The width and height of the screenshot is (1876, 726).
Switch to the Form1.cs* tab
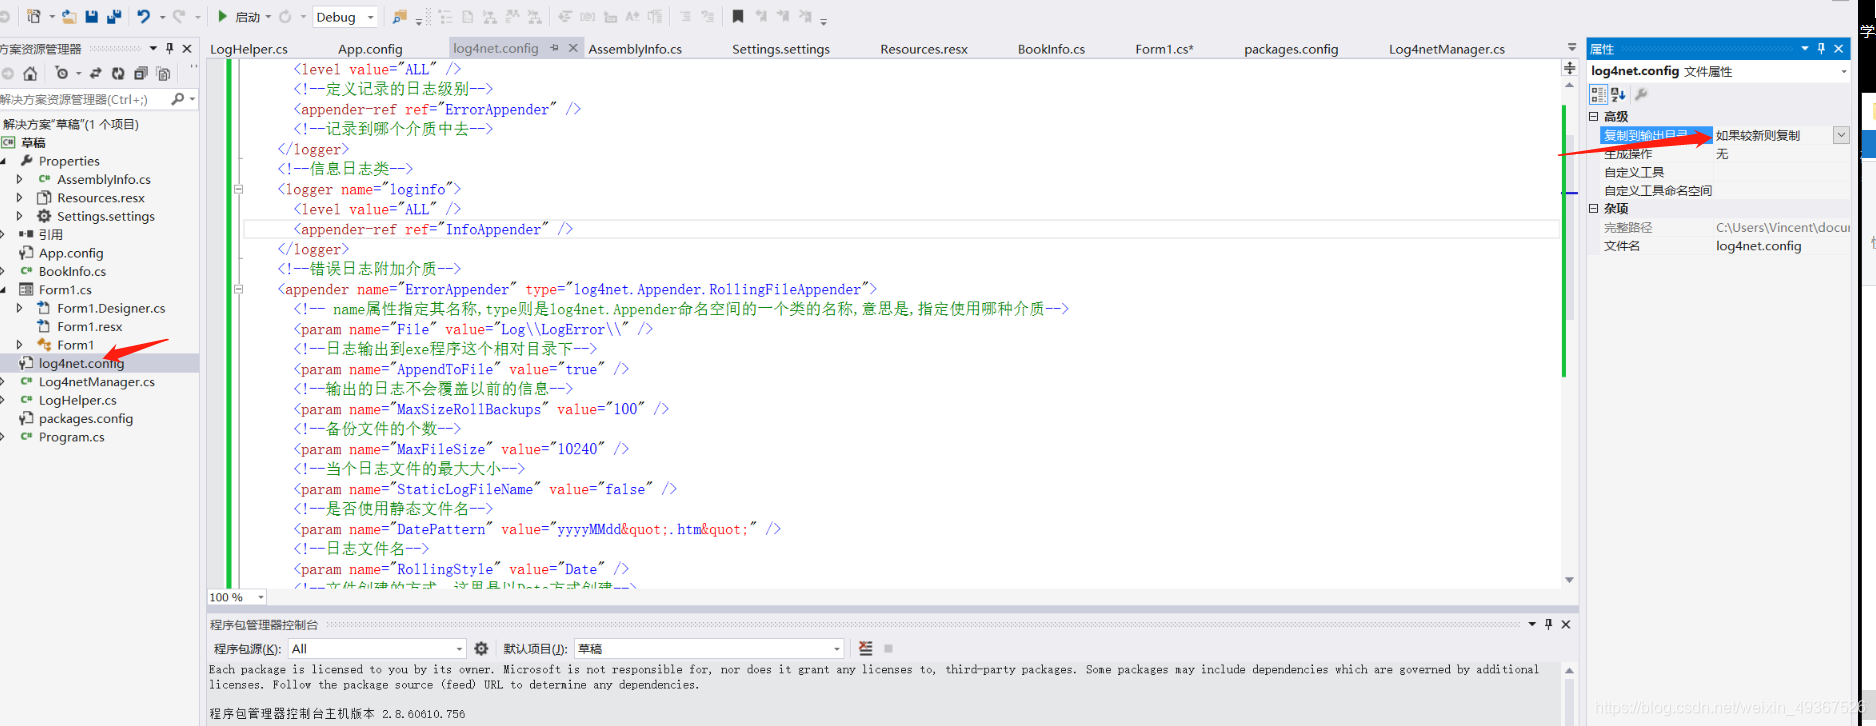pyautogui.click(x=1164, y=49)
